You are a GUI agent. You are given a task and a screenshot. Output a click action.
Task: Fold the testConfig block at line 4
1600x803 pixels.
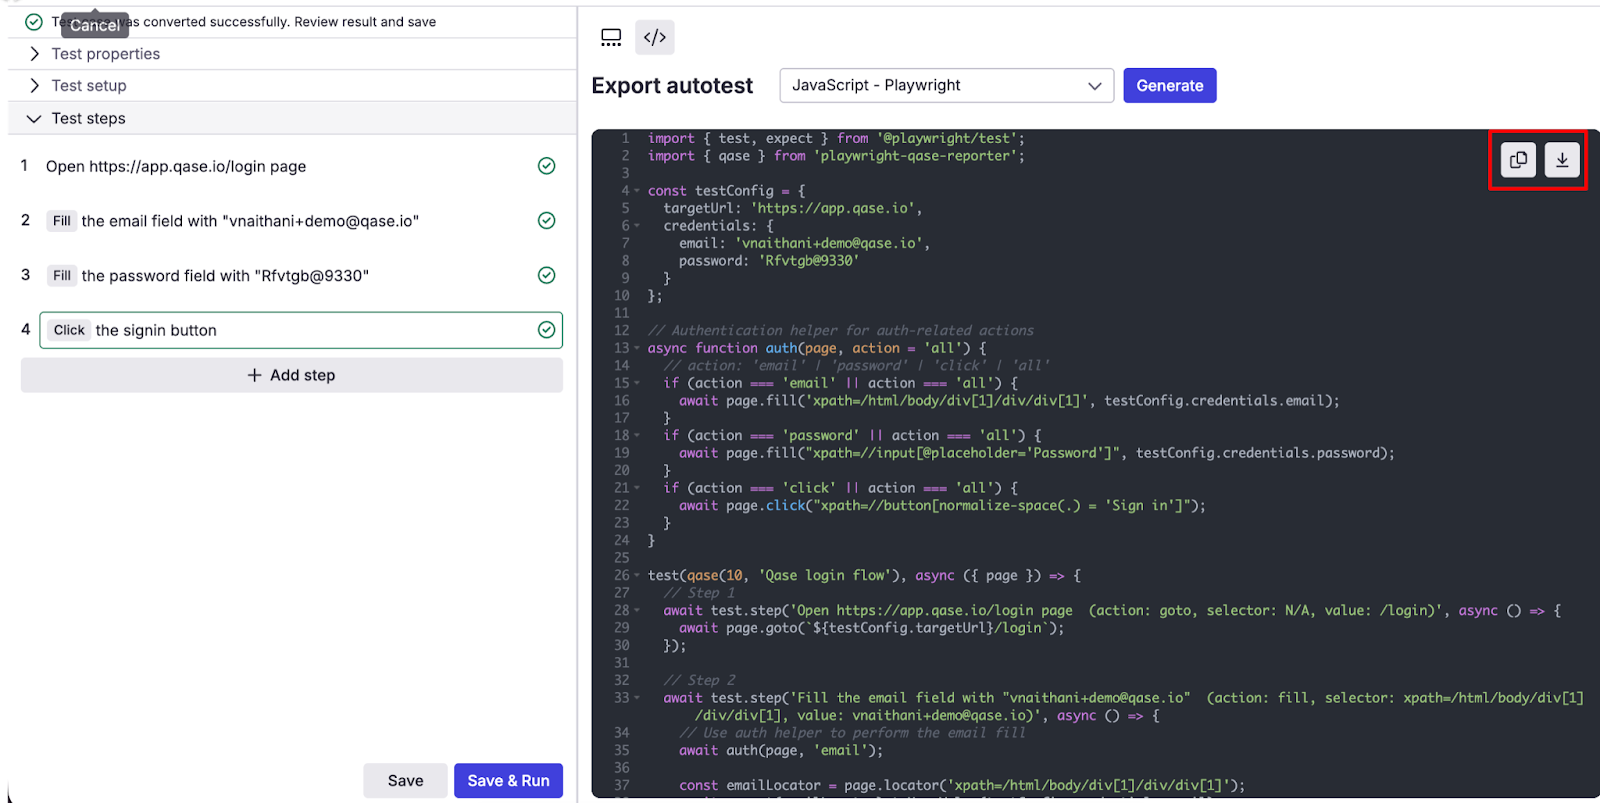point(637,191)
